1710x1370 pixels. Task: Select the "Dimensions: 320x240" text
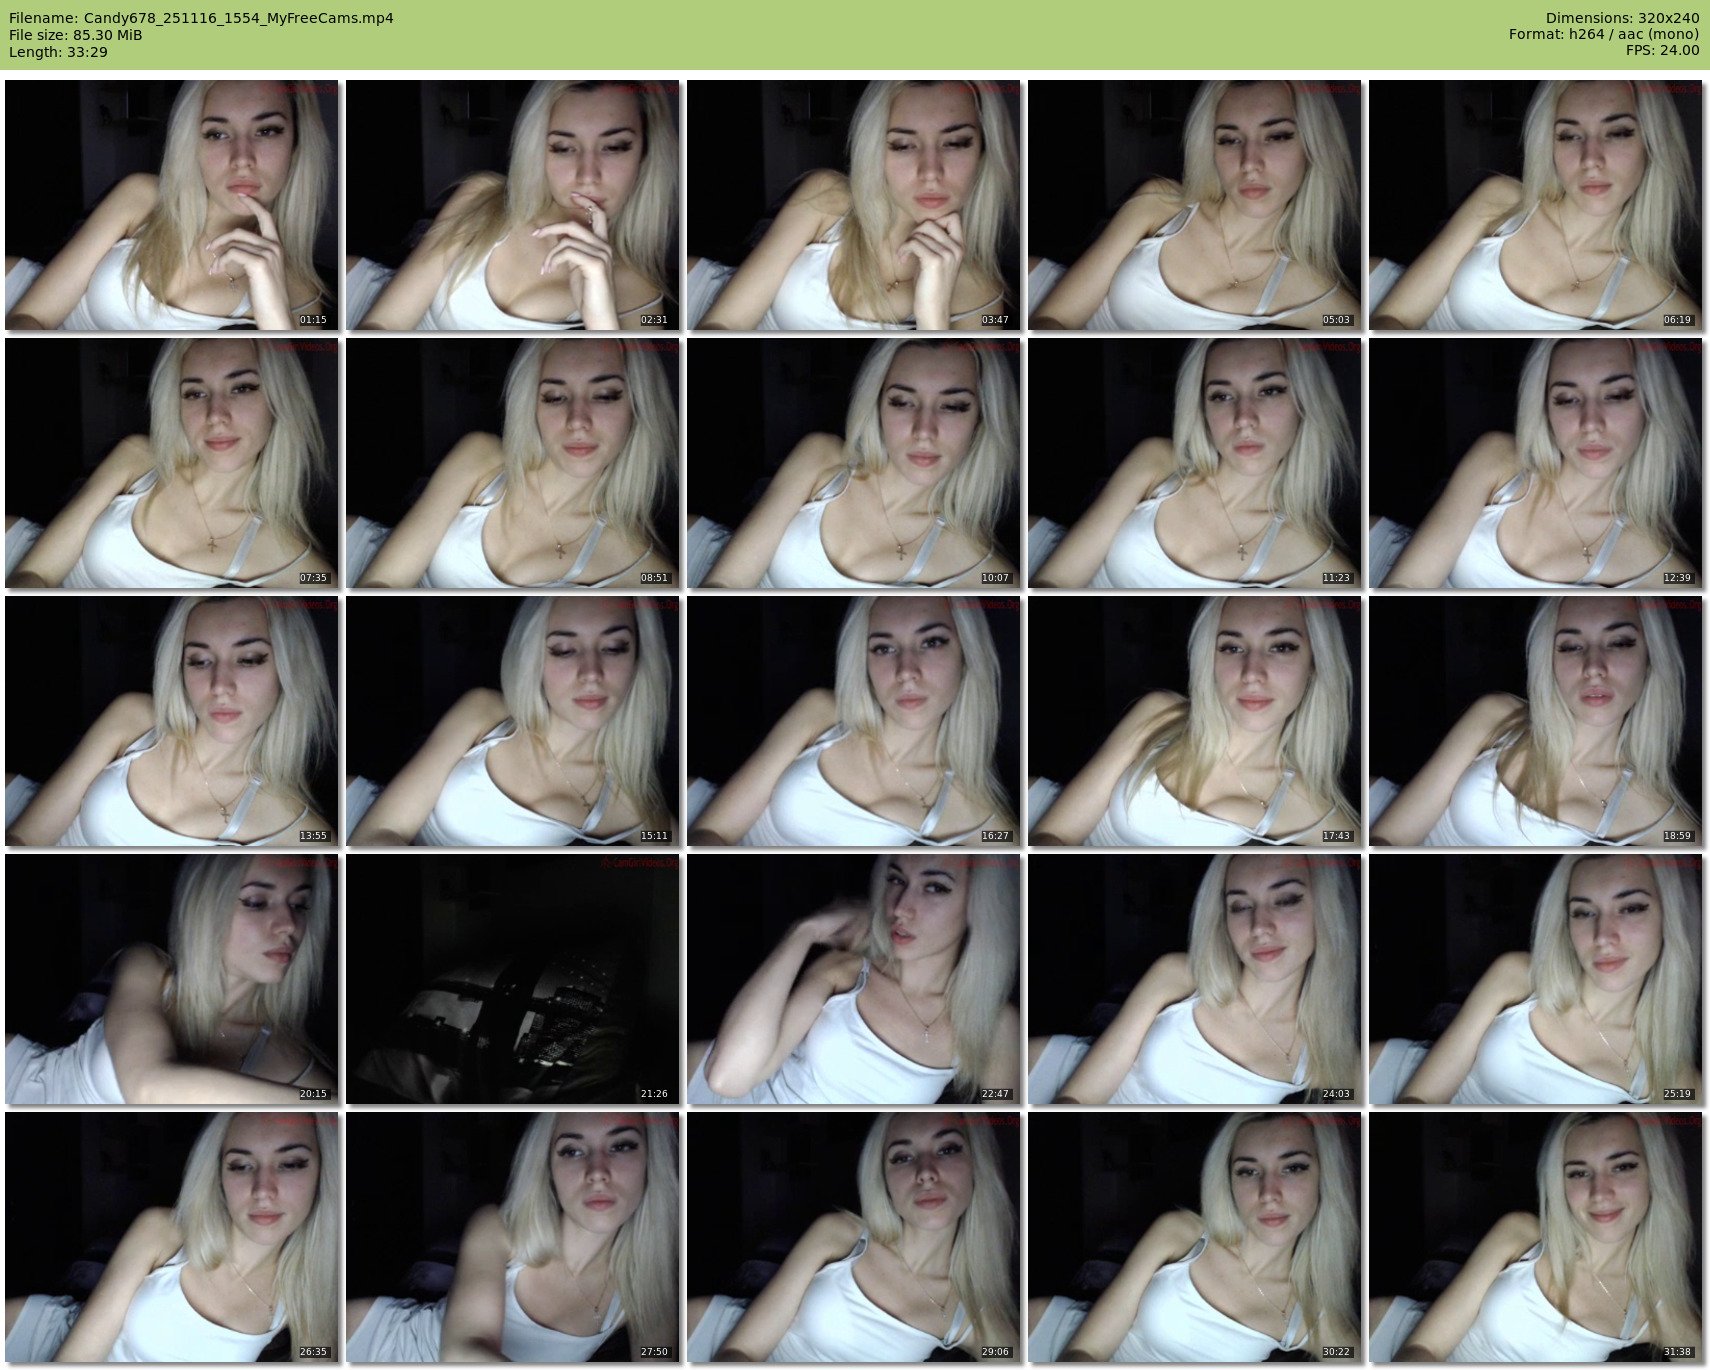[1622, 18]
